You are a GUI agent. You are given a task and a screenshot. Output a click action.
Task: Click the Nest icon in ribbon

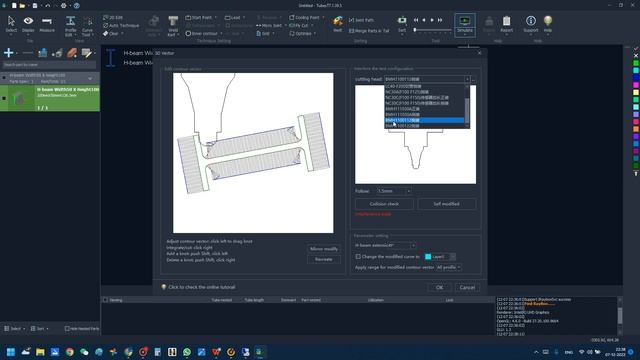(x=338, y=24)
